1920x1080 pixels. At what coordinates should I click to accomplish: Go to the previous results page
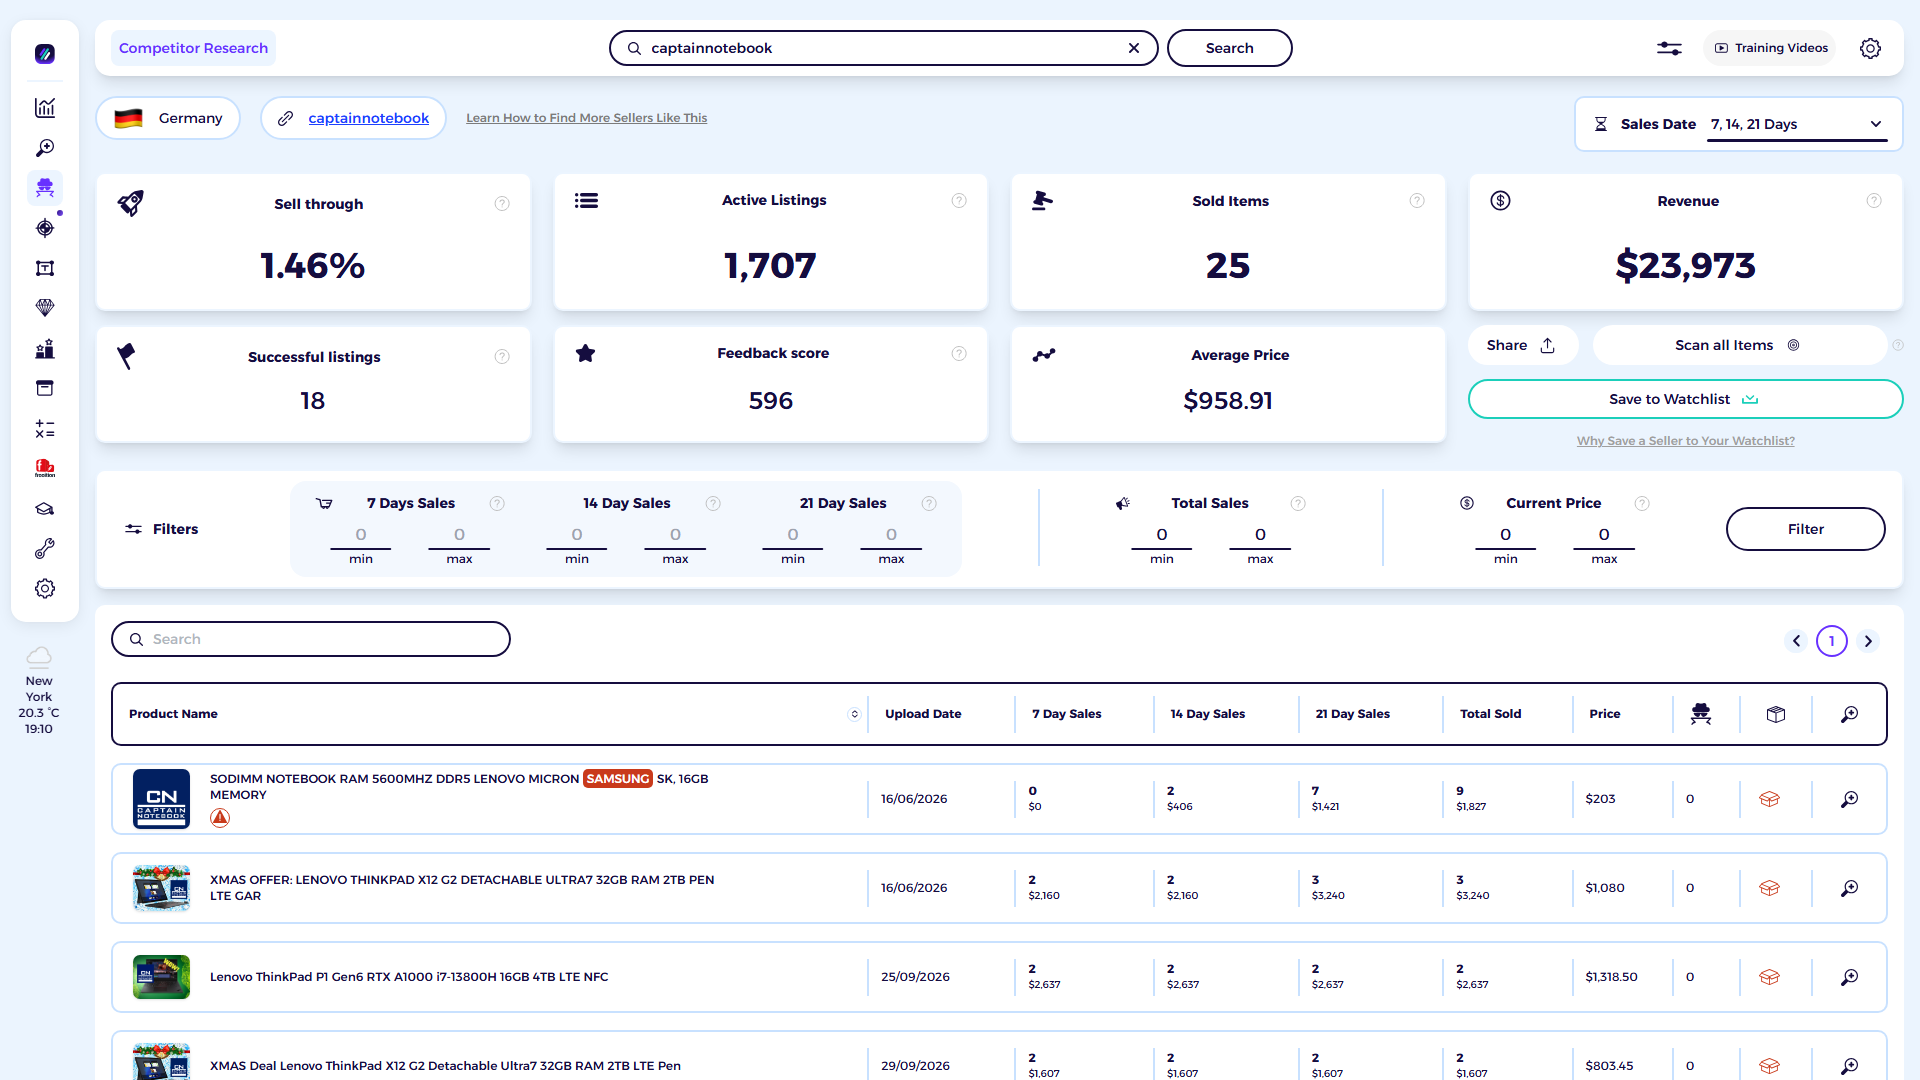pyautogui.click(x=1796, y=641)
